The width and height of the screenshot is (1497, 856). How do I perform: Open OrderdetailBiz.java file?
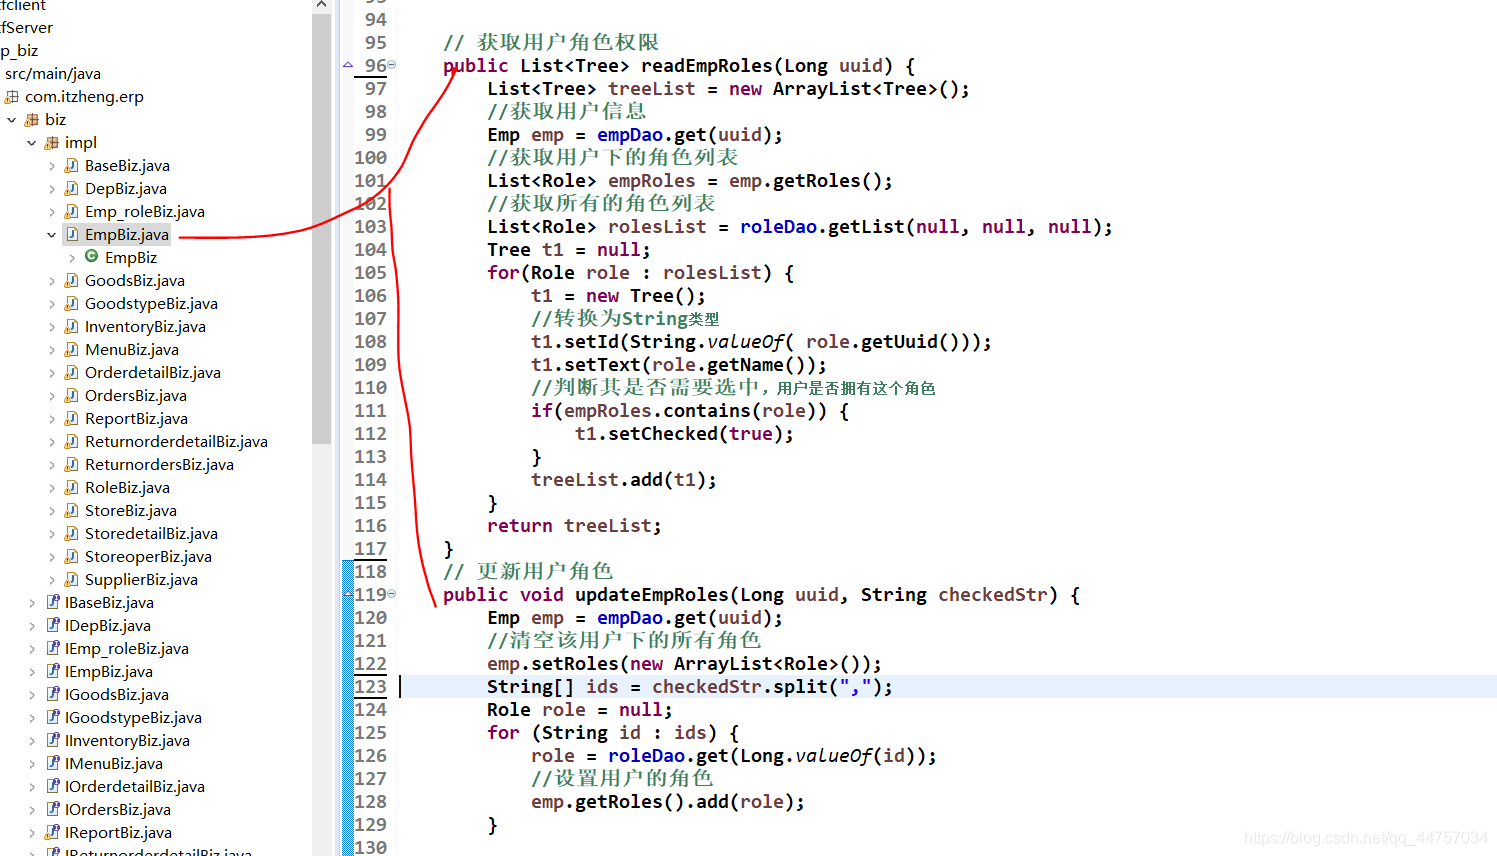(153, 373)
